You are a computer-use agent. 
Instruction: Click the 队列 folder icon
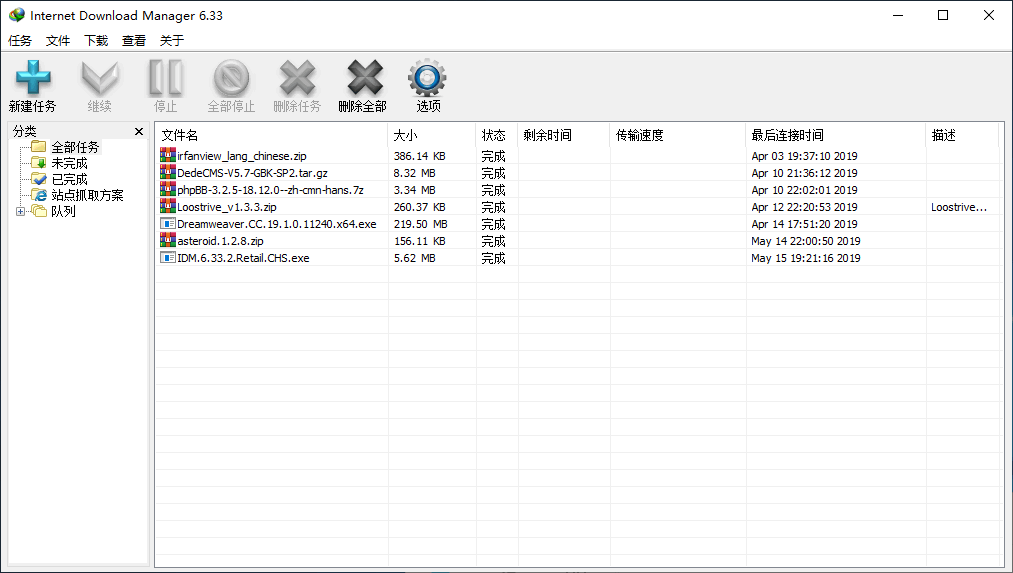39,211
